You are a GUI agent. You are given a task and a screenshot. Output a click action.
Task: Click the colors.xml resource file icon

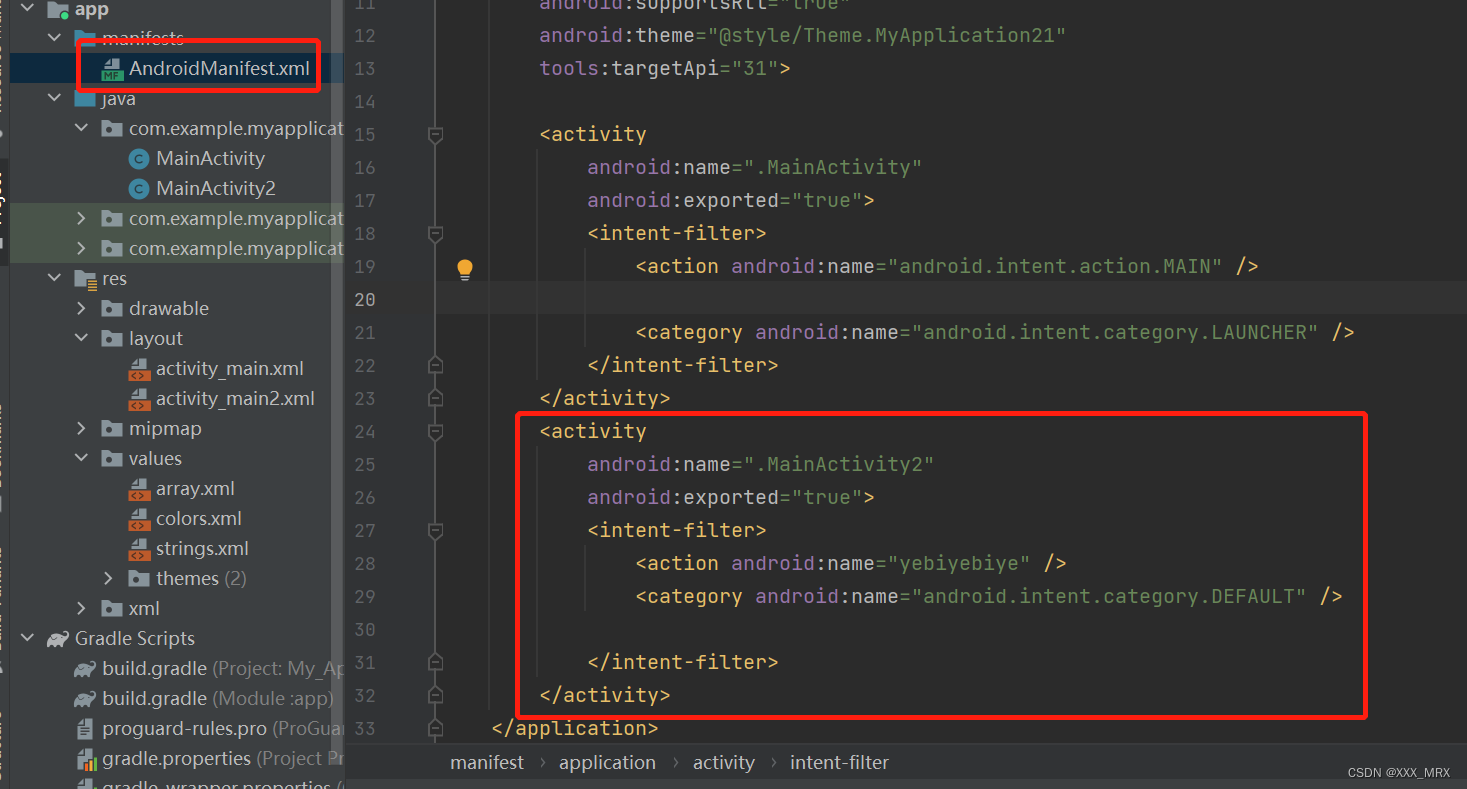[x=139, y=519]
